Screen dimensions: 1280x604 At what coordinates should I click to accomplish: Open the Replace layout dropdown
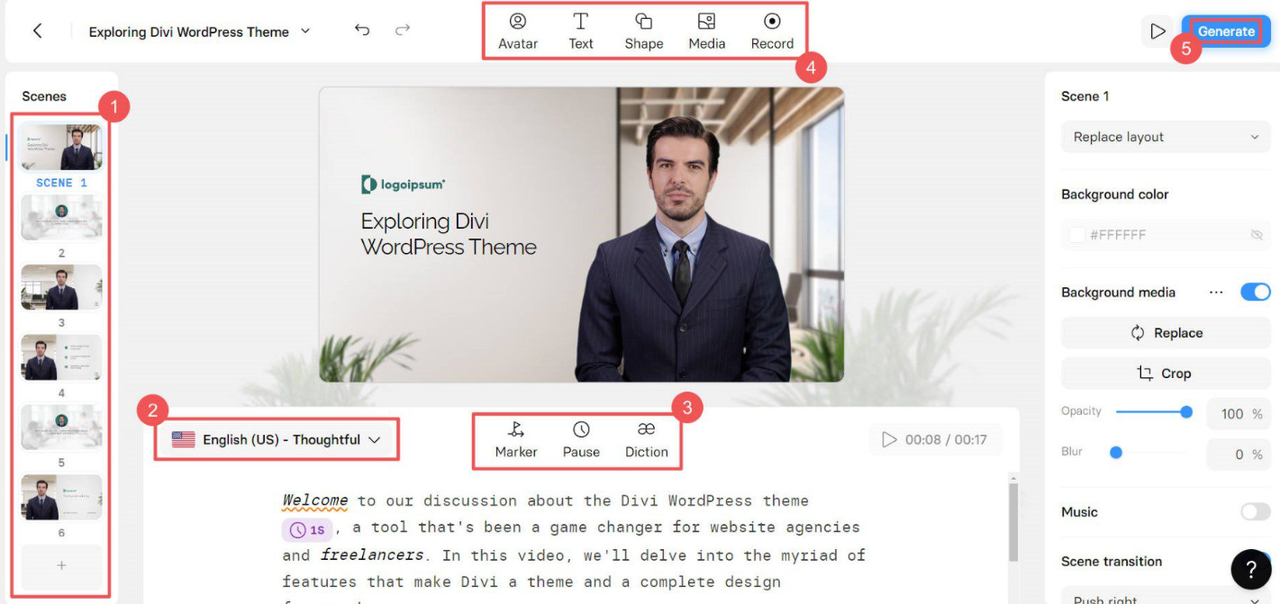[1166, 137]
